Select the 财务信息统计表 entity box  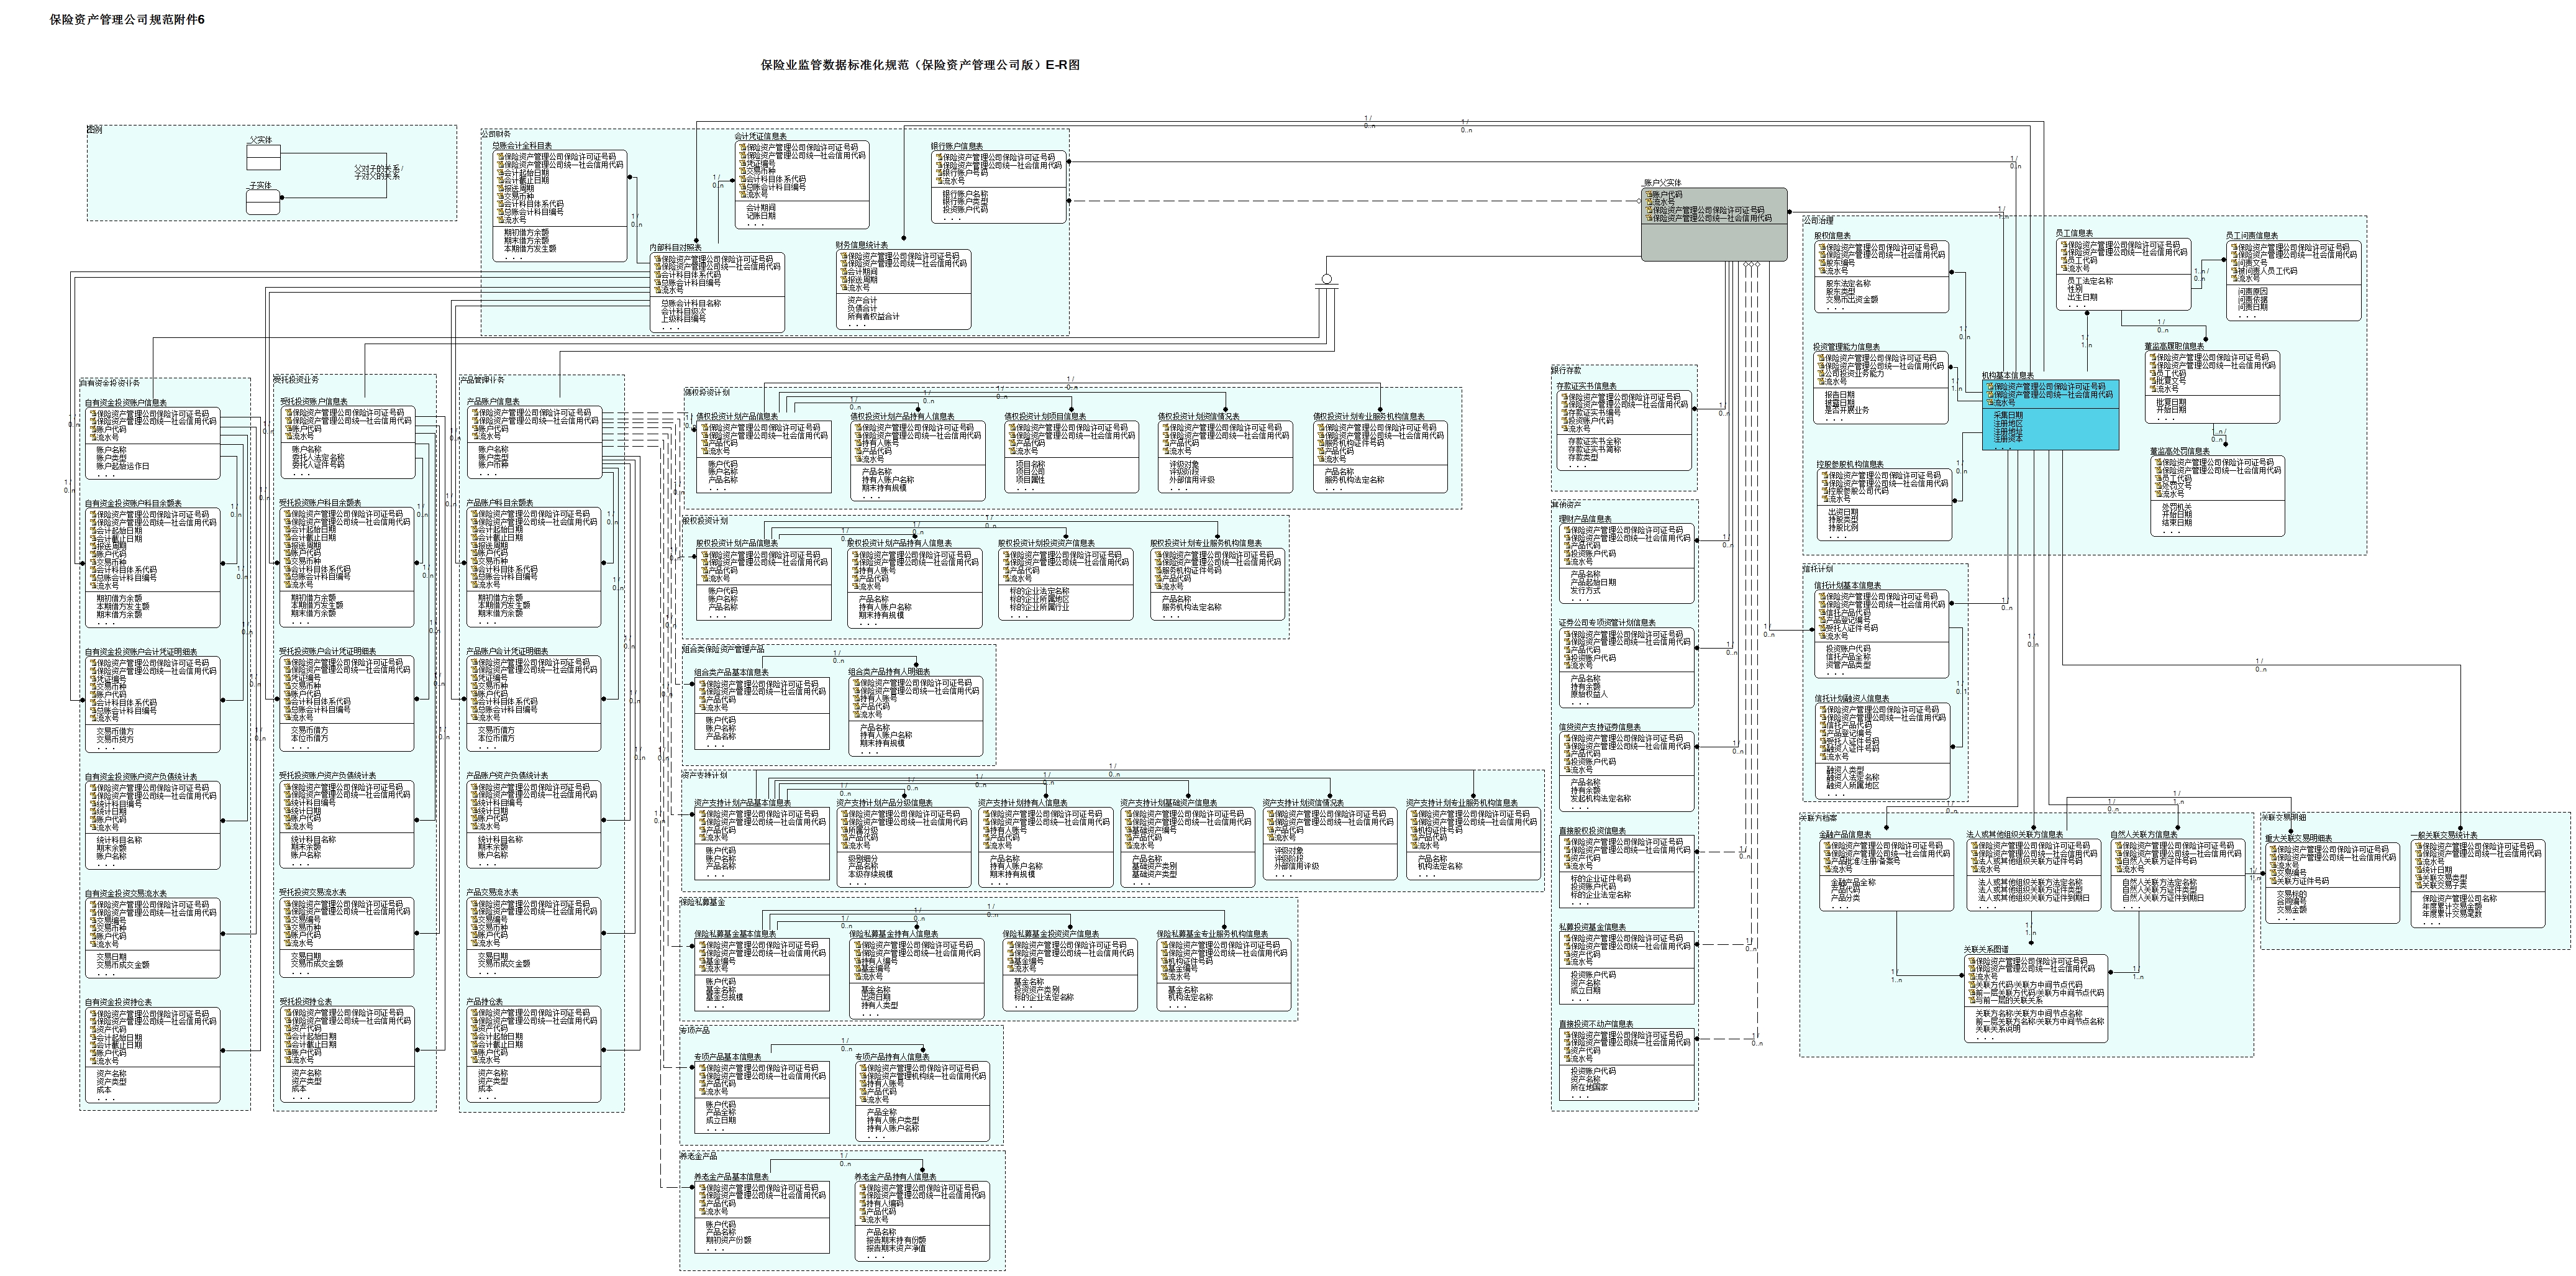(904, 289)
